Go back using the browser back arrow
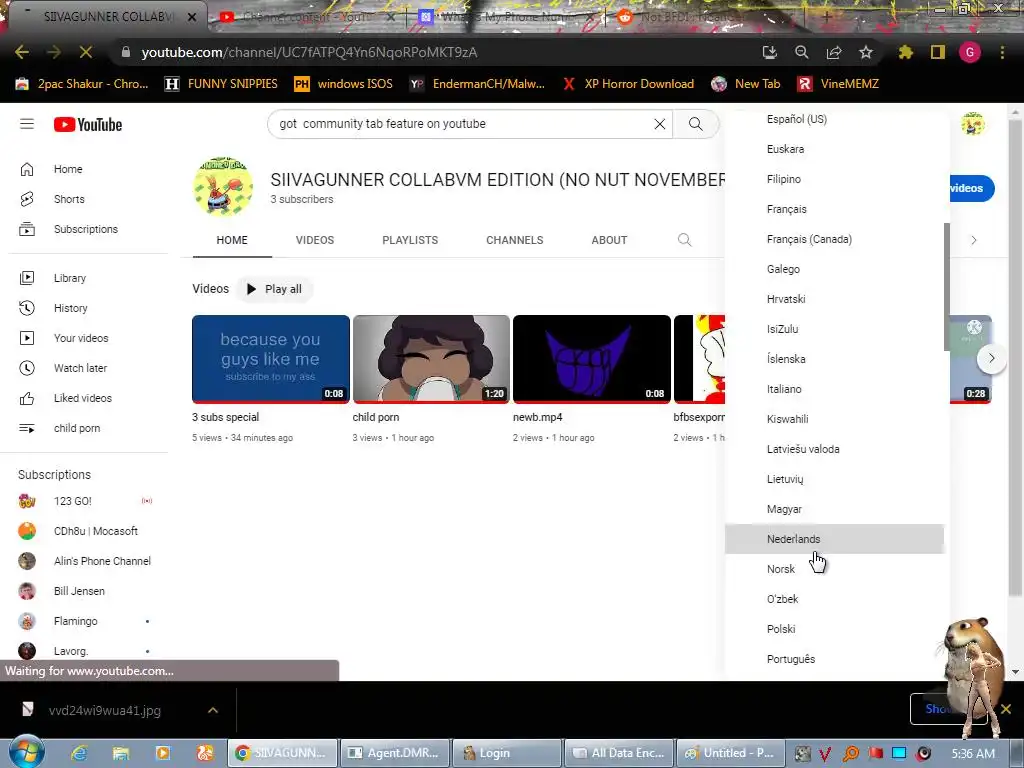The image size is (1024, 768). [x=22, y=52]
